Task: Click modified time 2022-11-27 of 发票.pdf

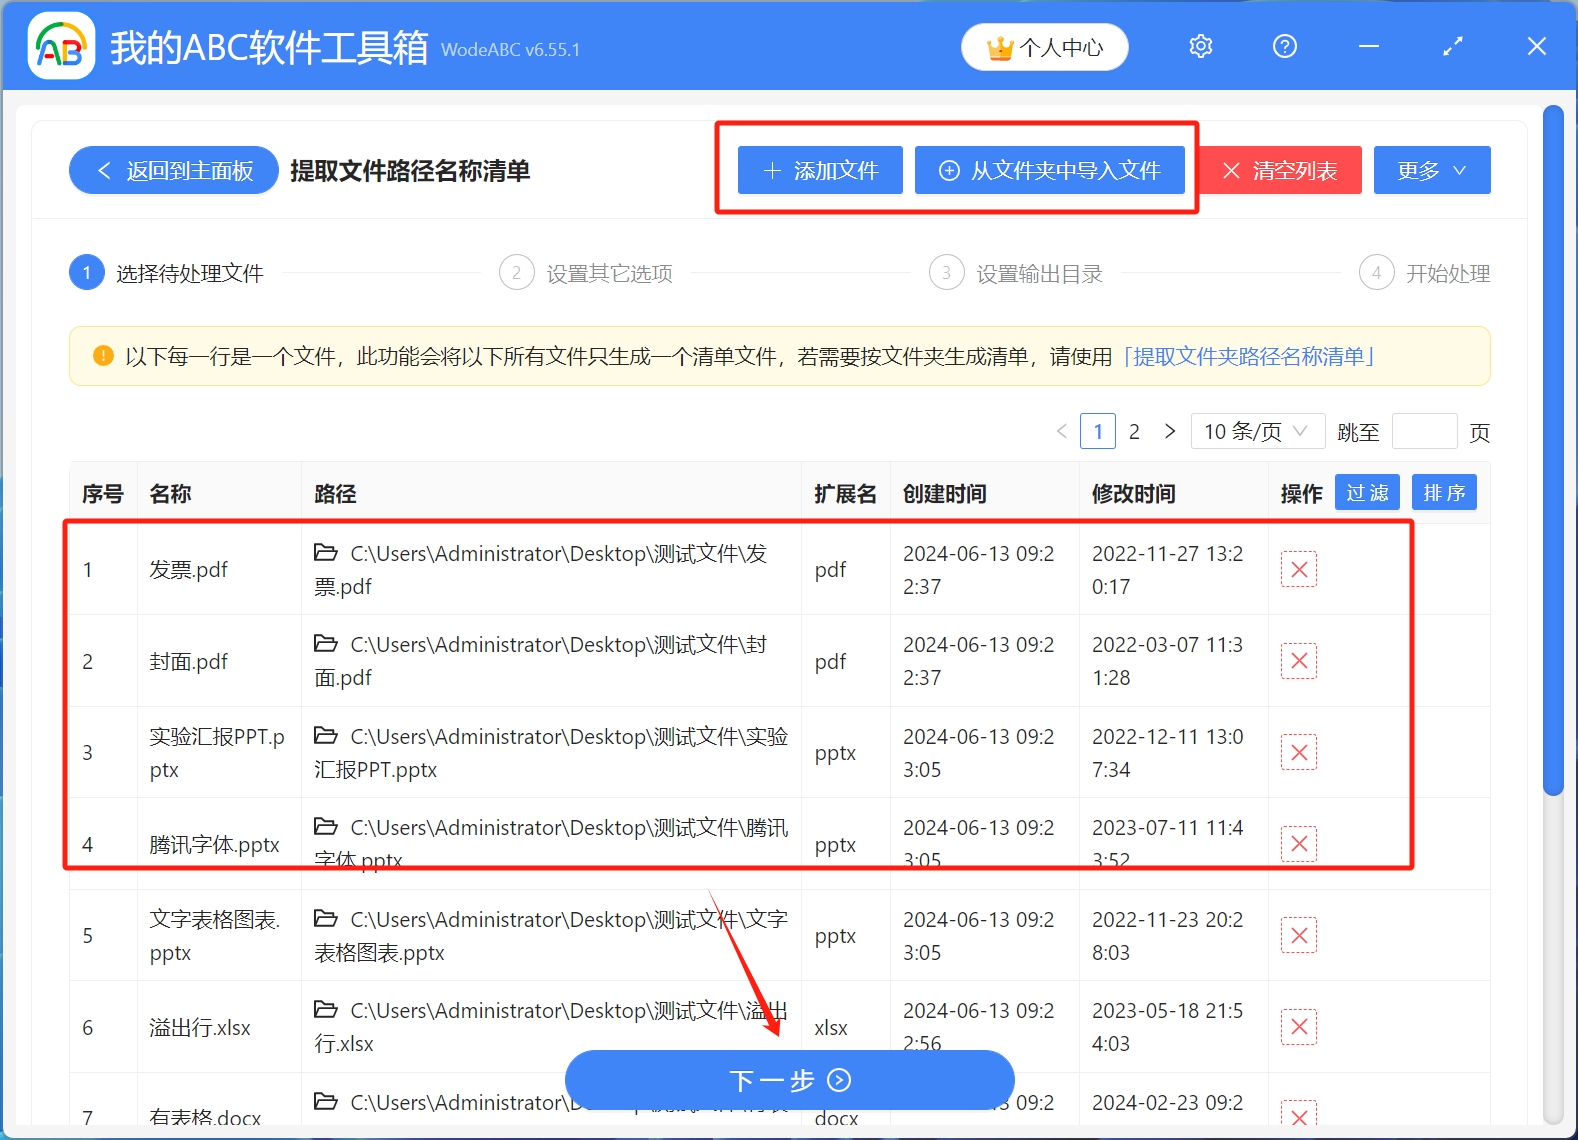Action: [1168, 570]
